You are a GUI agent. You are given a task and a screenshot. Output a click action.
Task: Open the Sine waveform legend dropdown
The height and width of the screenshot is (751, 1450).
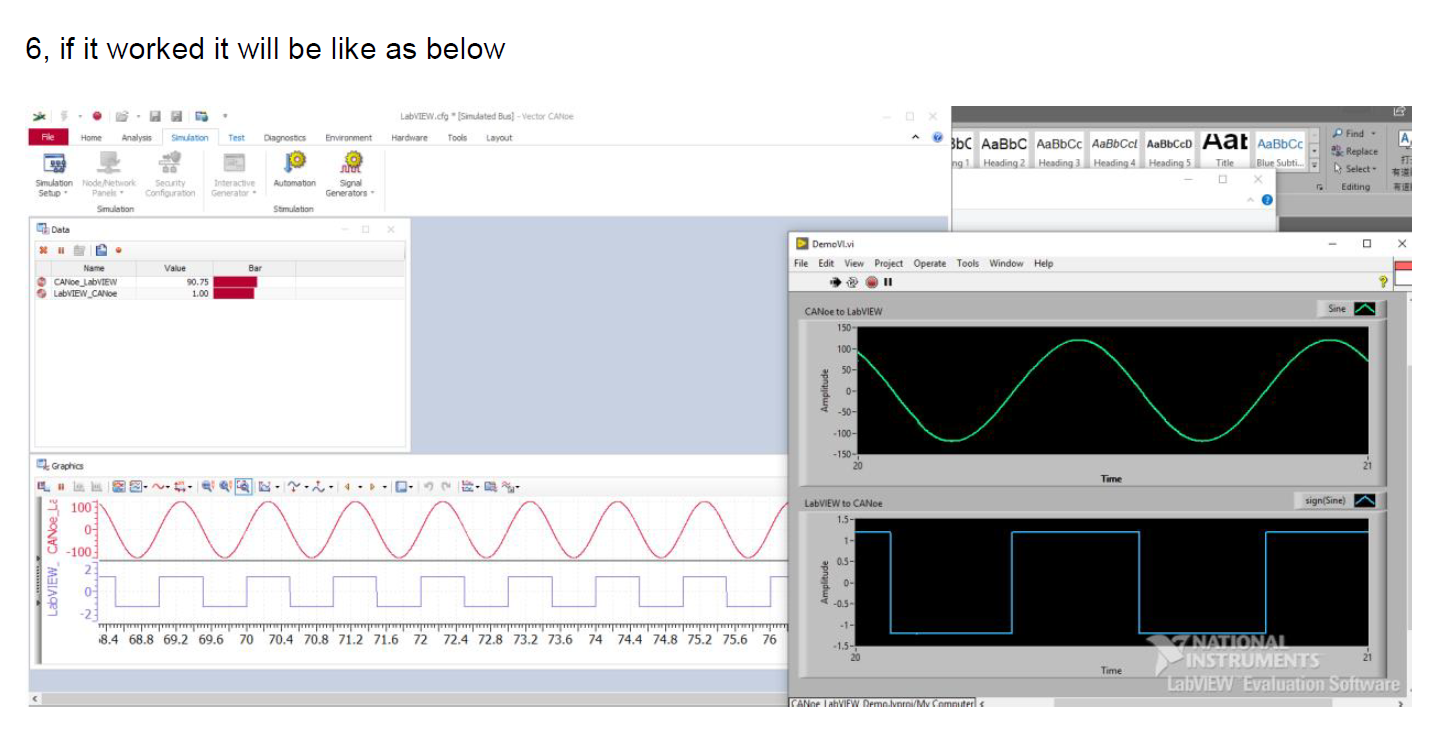point(1367,309)
